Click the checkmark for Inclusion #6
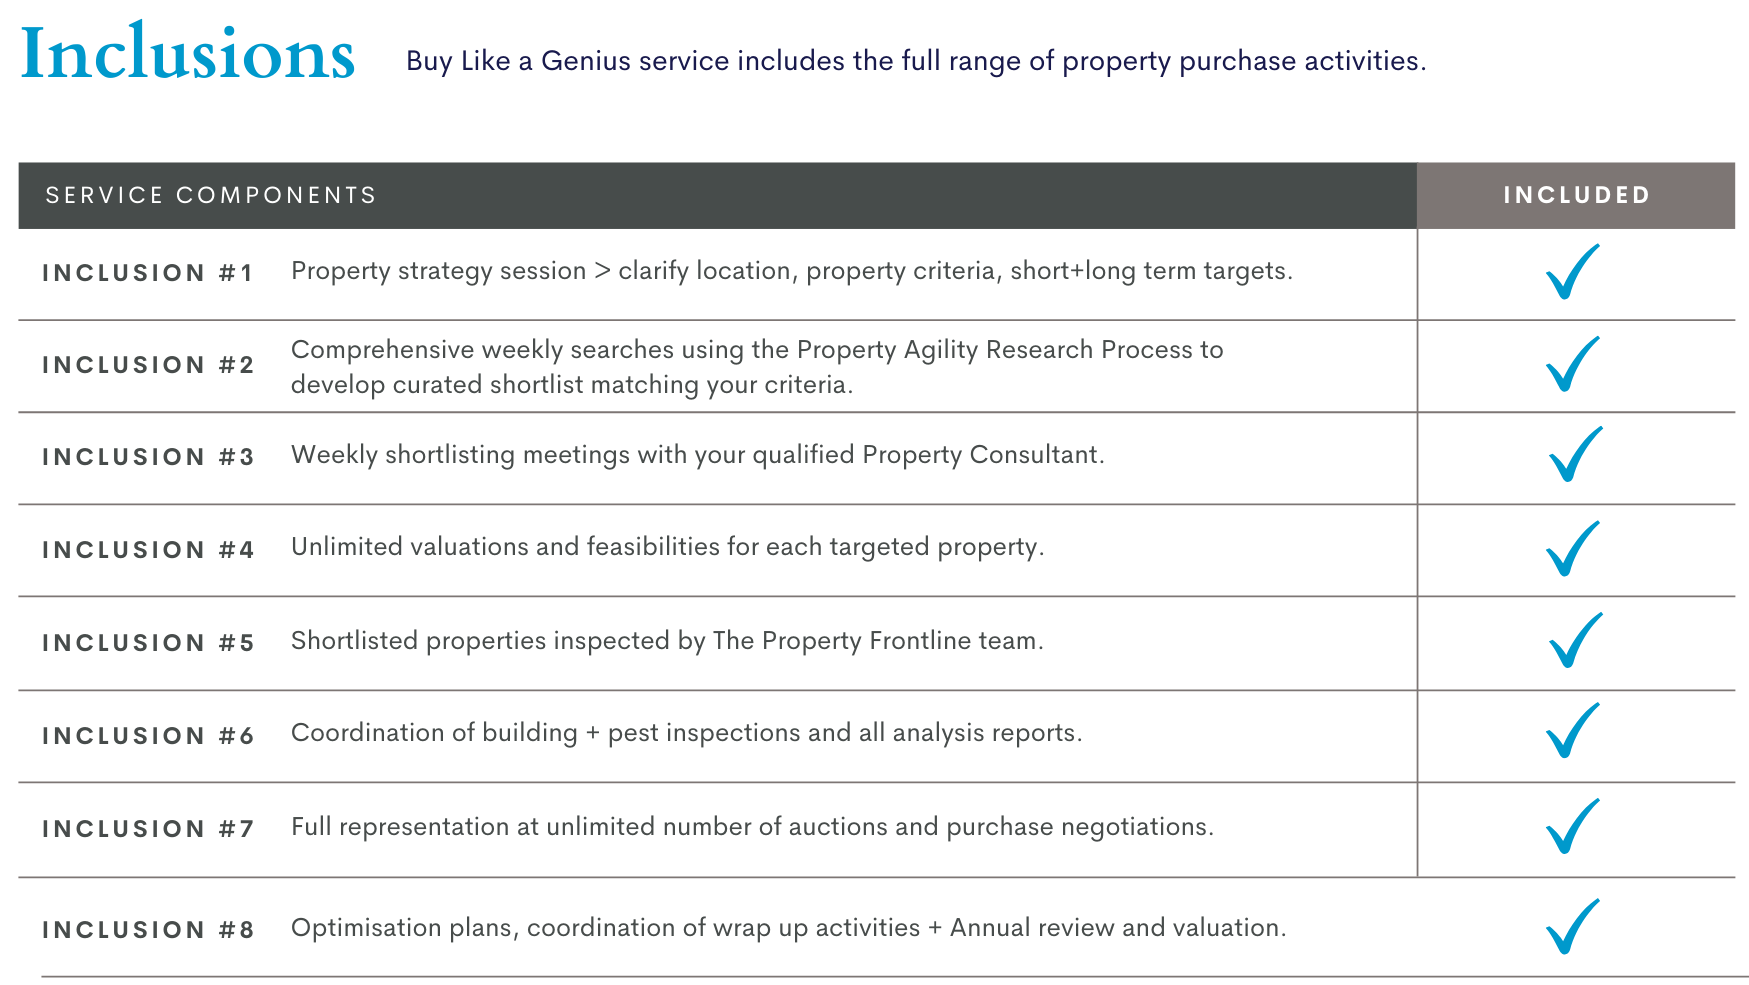This screenshot has height=985, width=1749. 1572,731
